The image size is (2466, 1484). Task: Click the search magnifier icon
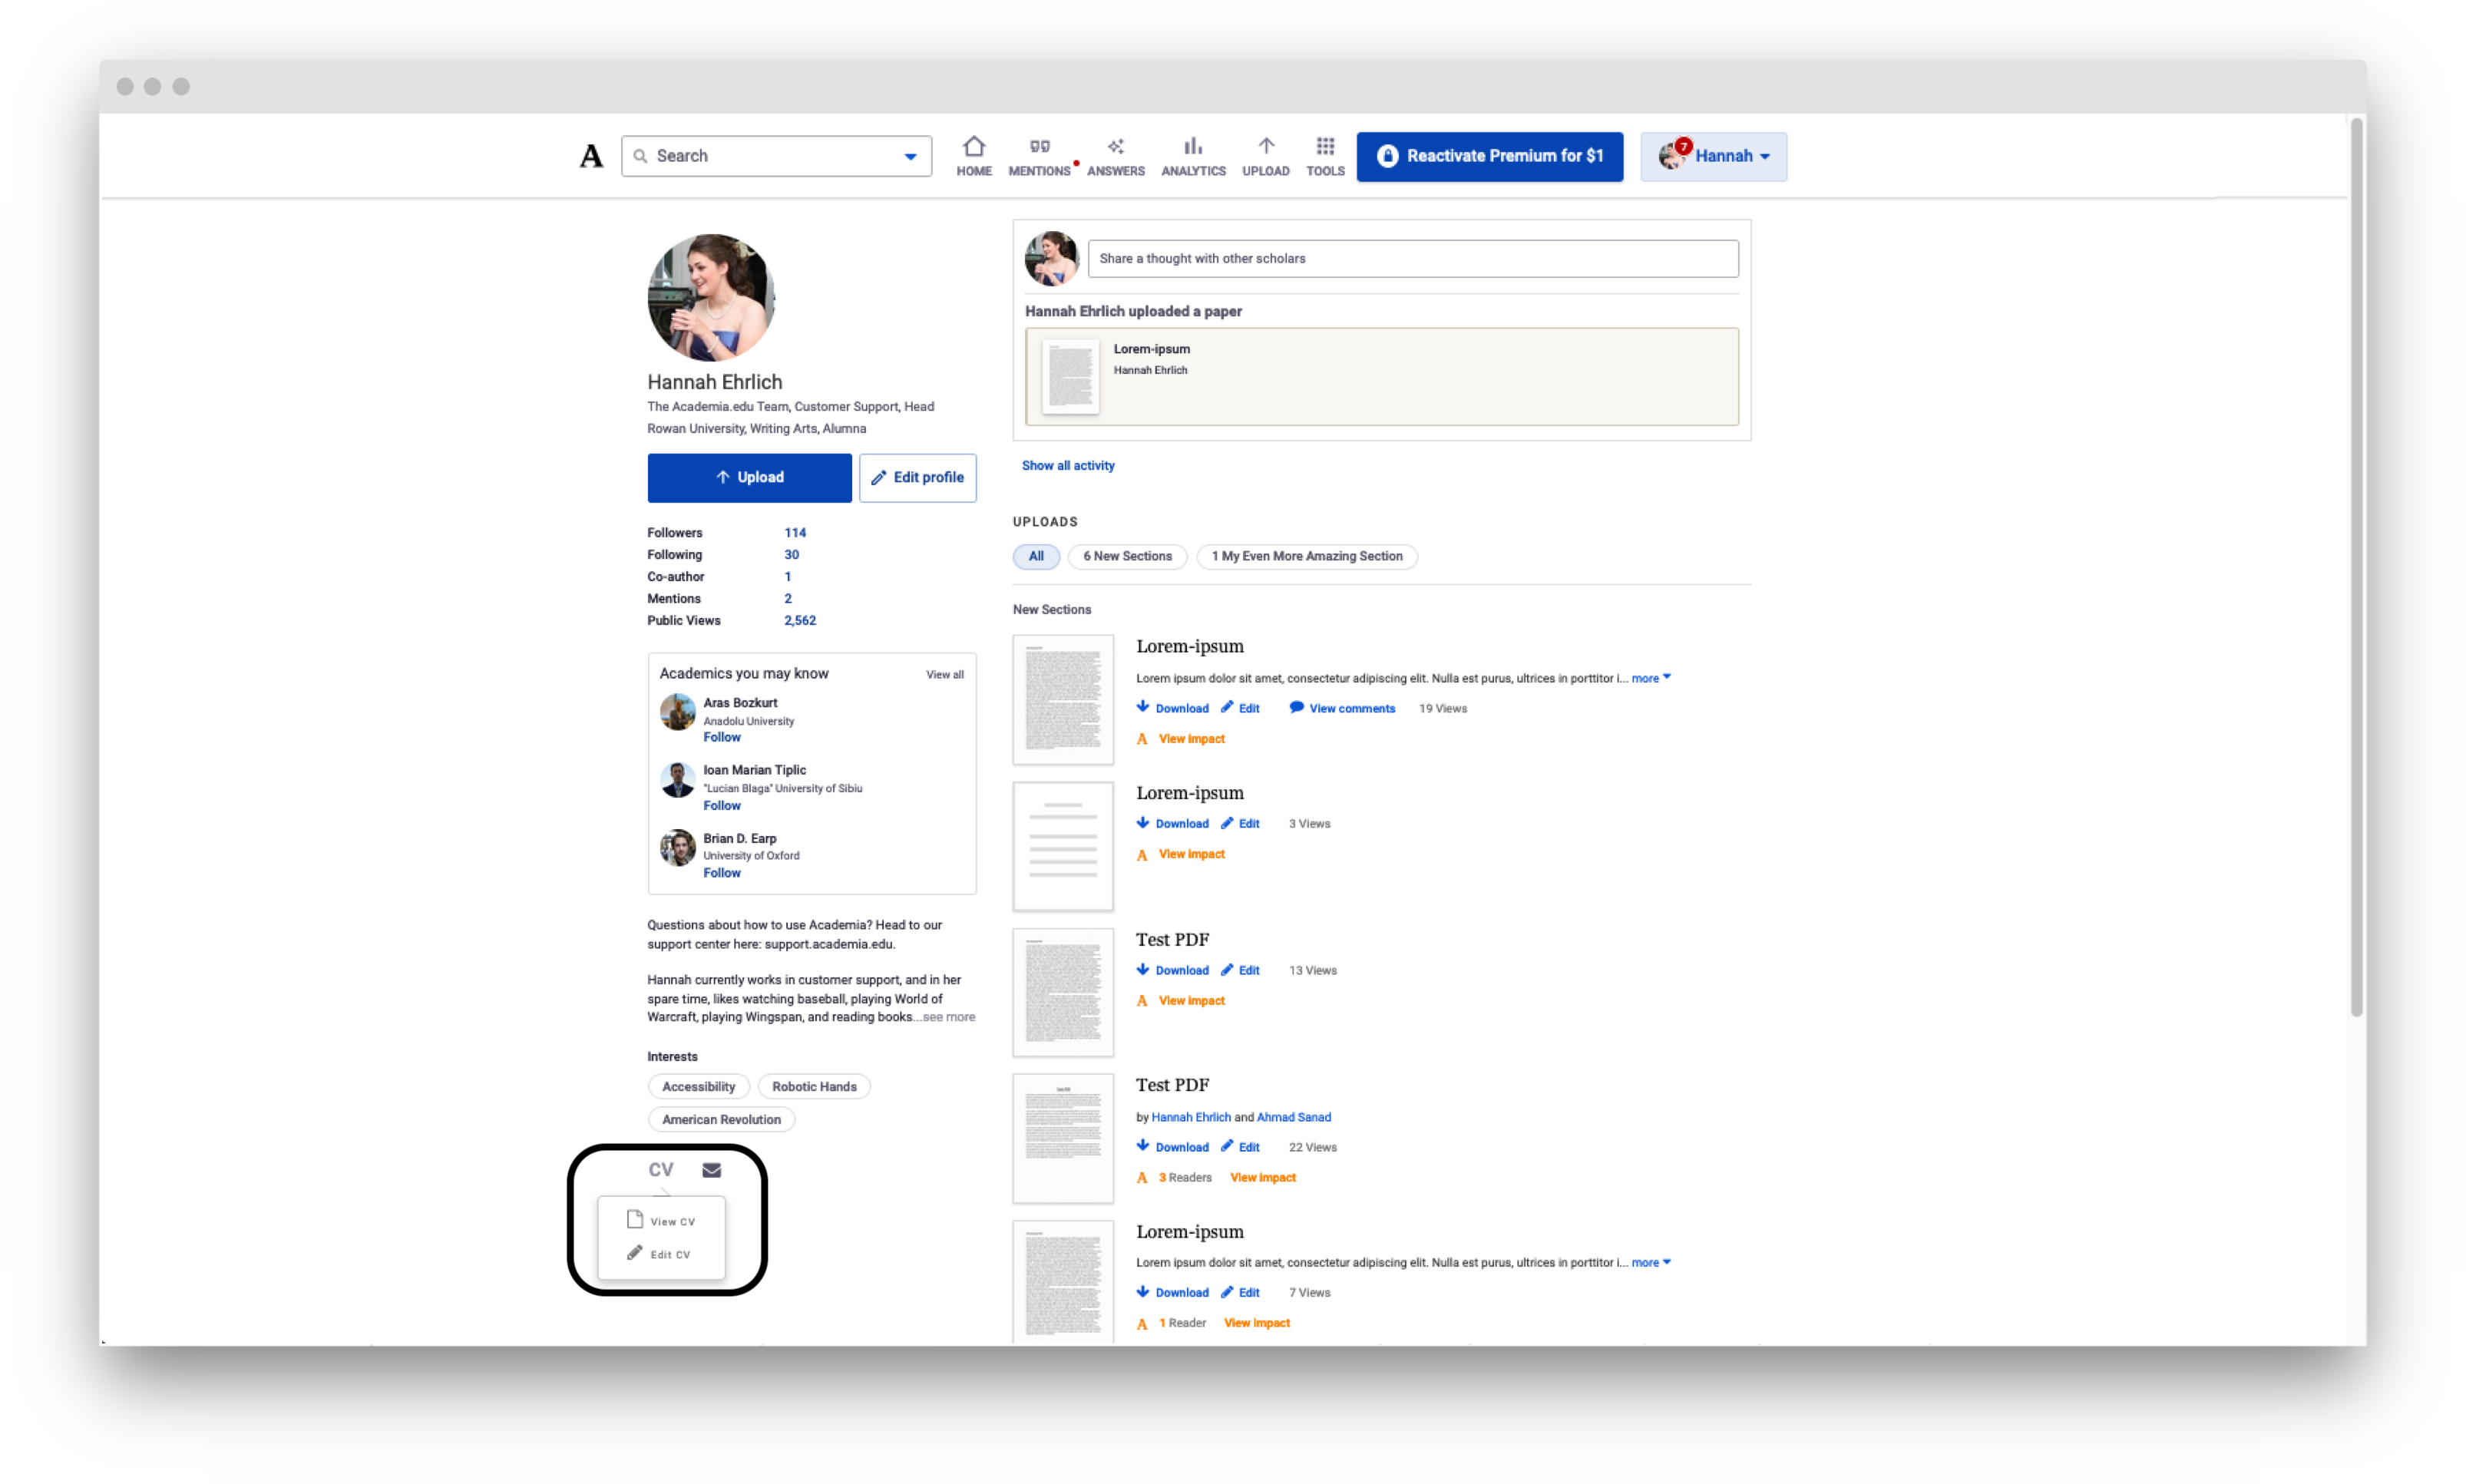point(640,156)
